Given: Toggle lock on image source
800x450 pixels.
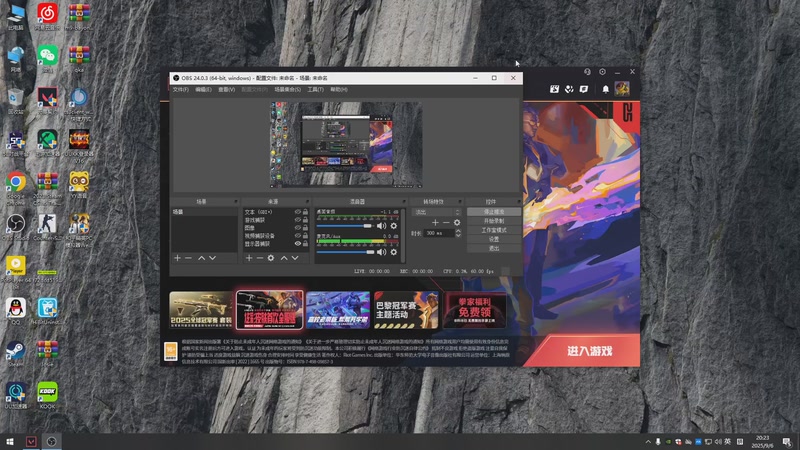Looking at the screenshot, I should (x=306, y=228).
